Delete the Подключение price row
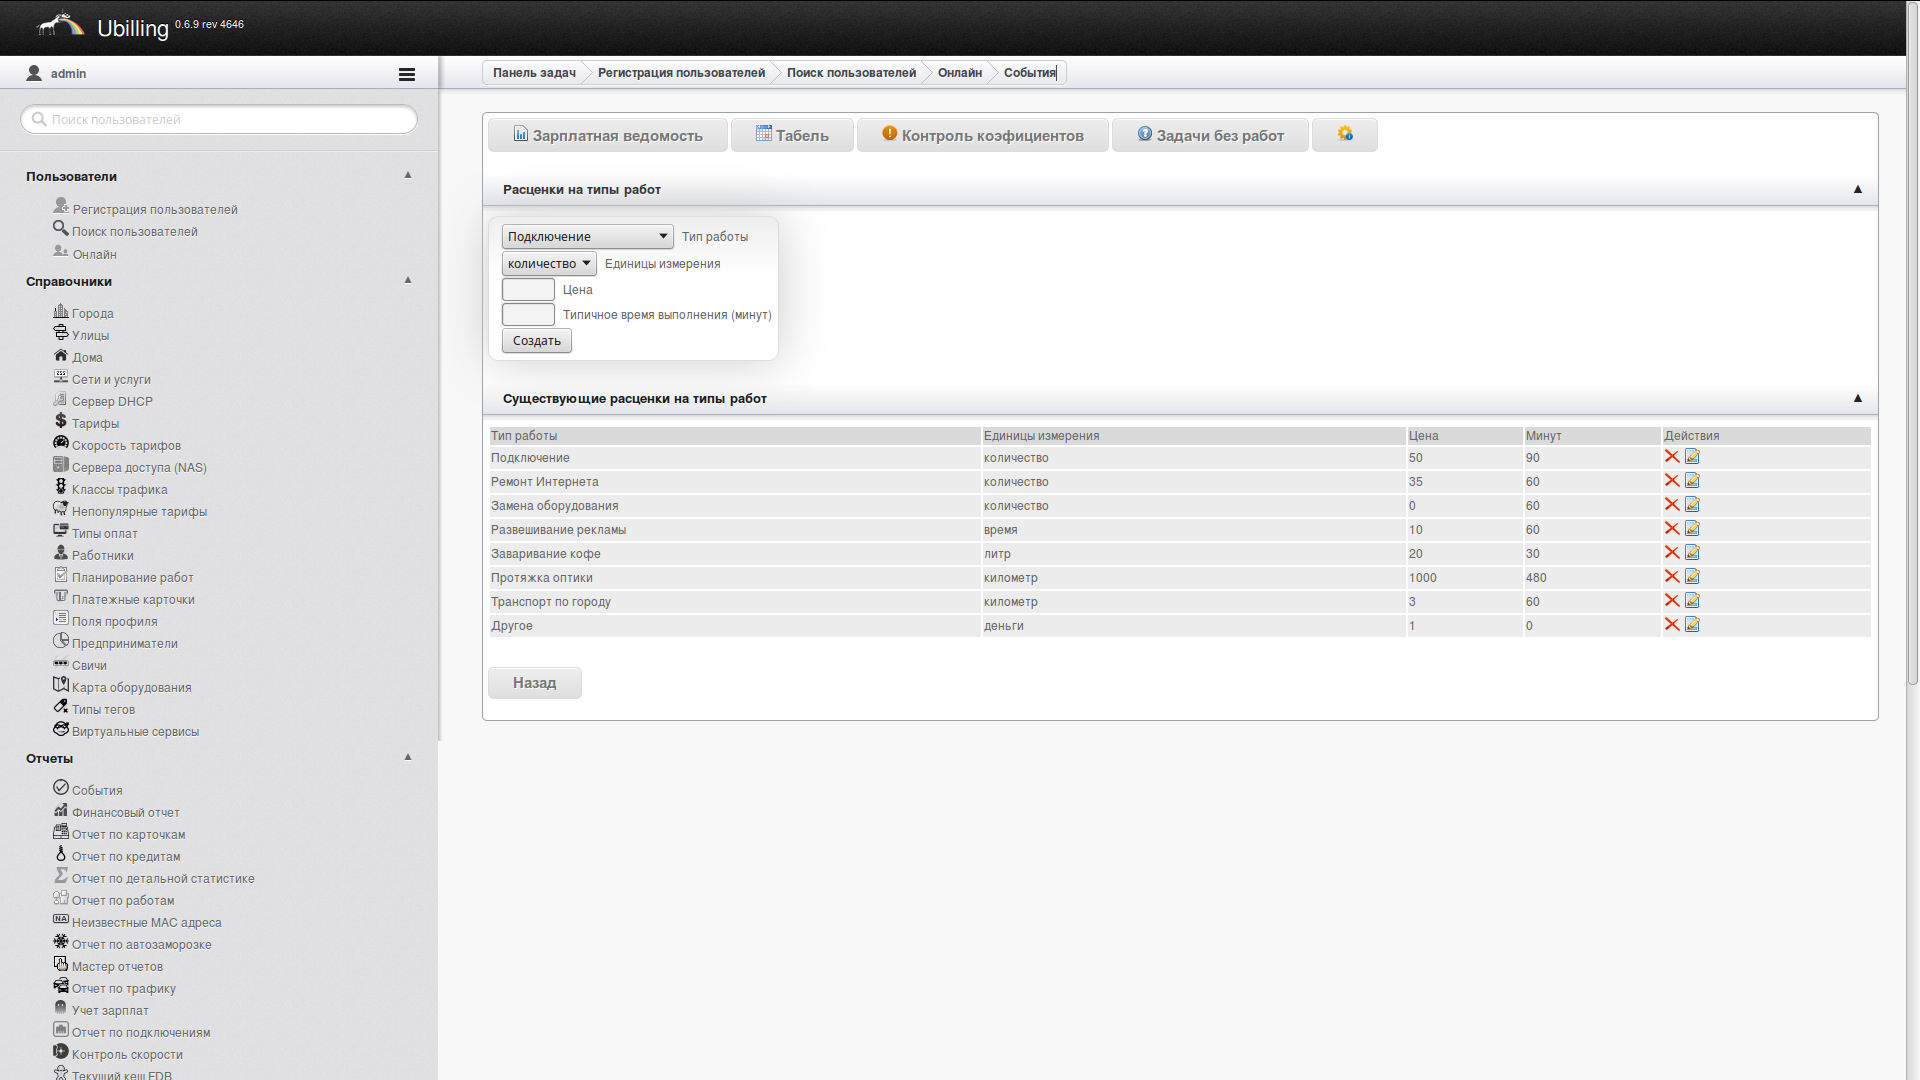Image resolution: width=1920 pixels, height=1080 pixels. point(1671,457)
